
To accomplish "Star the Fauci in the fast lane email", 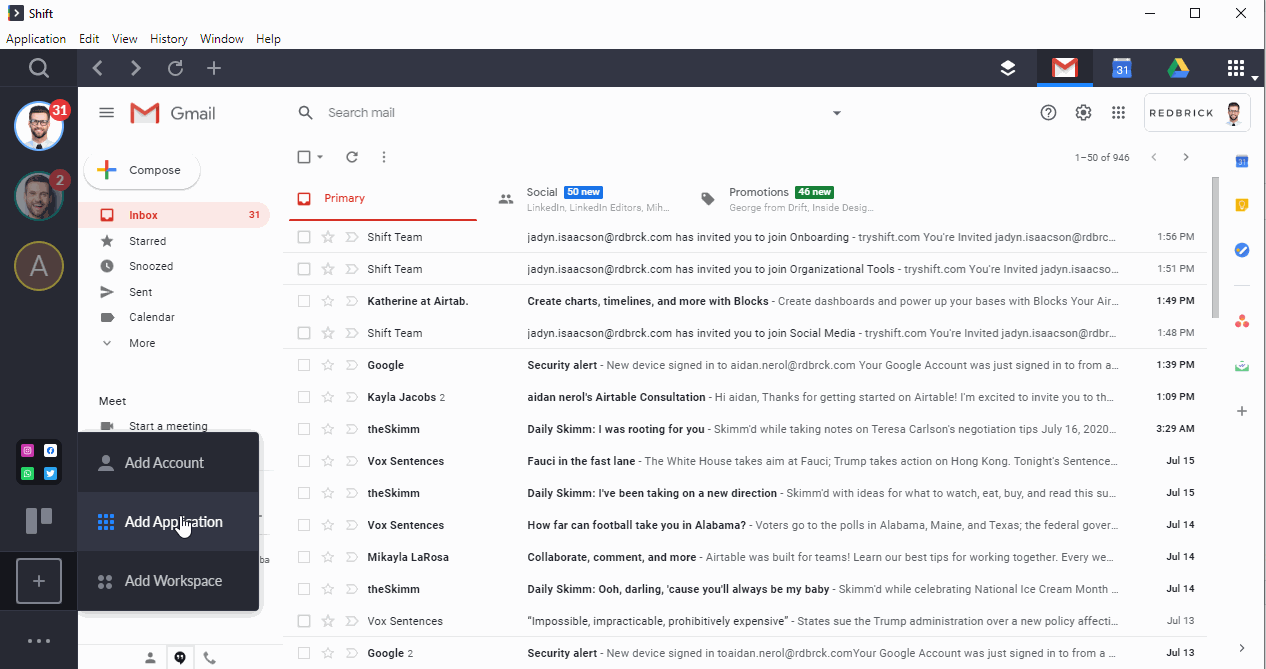I will coord(328,461).
